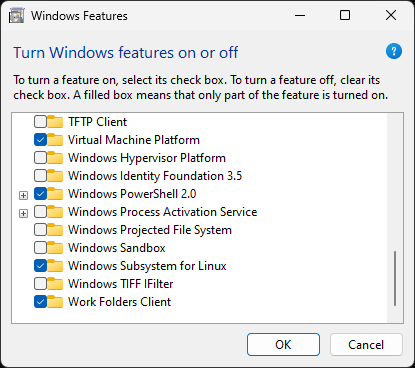Click the Windows Features title bar icon
415x368 pixels.
pos(16,16)
